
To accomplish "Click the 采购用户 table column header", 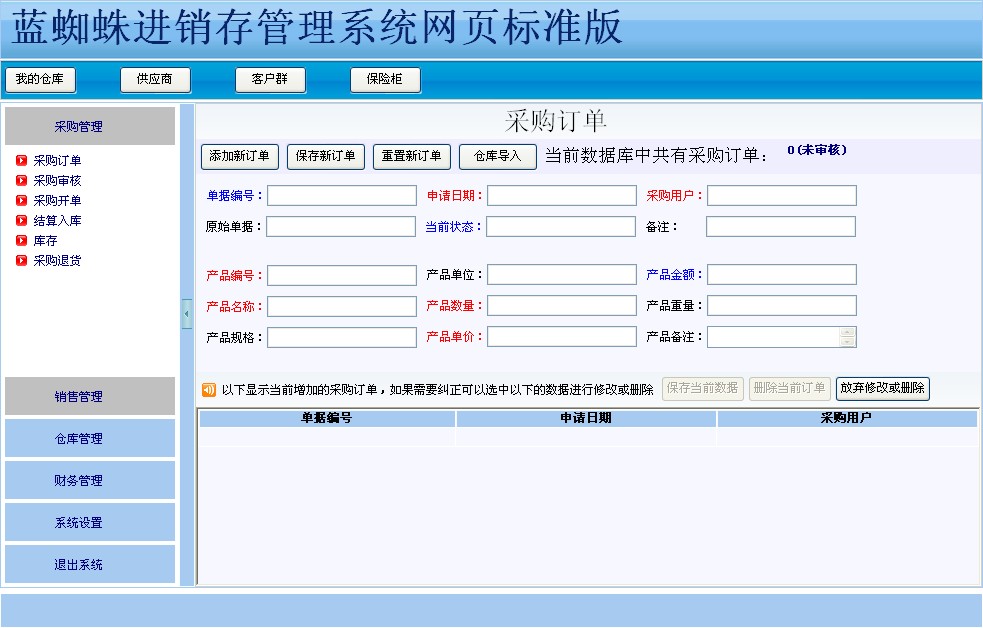I will click(x=847, y=418).
